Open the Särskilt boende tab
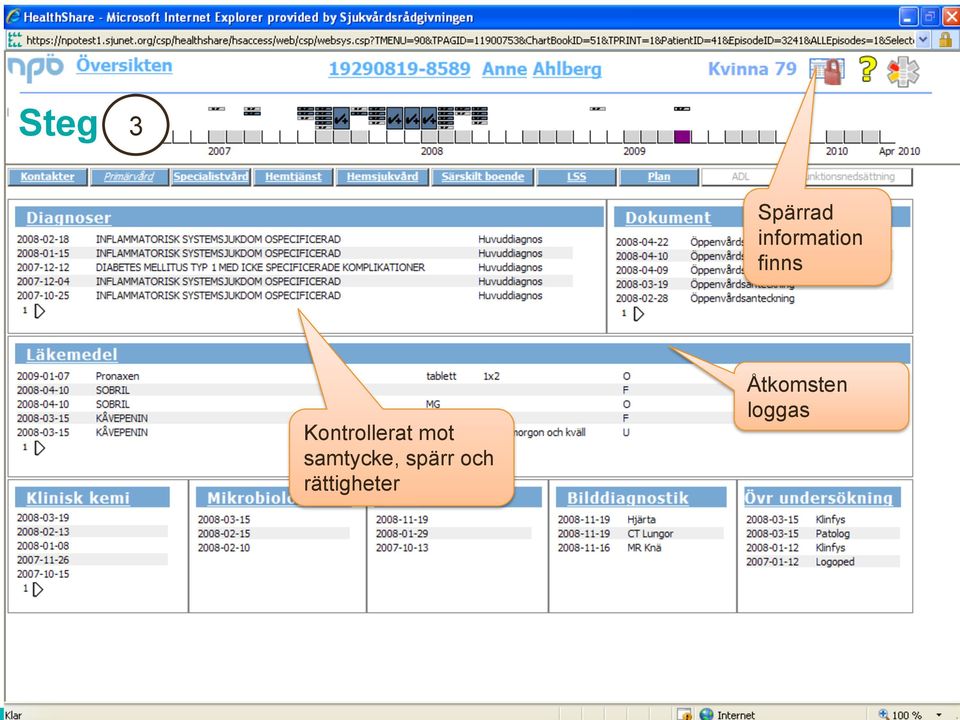The width and height of the screenshot is (960, 720). tap(482, 176)
